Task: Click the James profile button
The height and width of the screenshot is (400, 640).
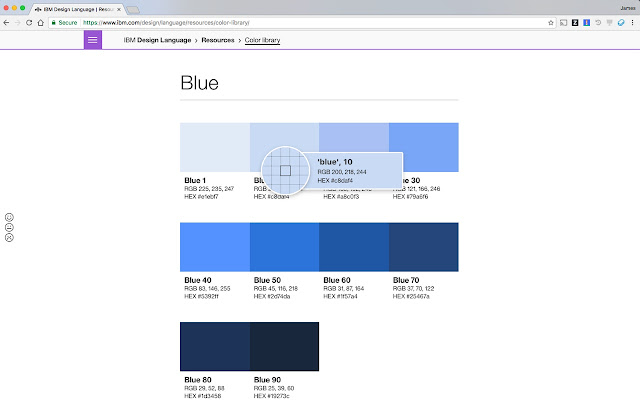Action: [x=628, y=8]
